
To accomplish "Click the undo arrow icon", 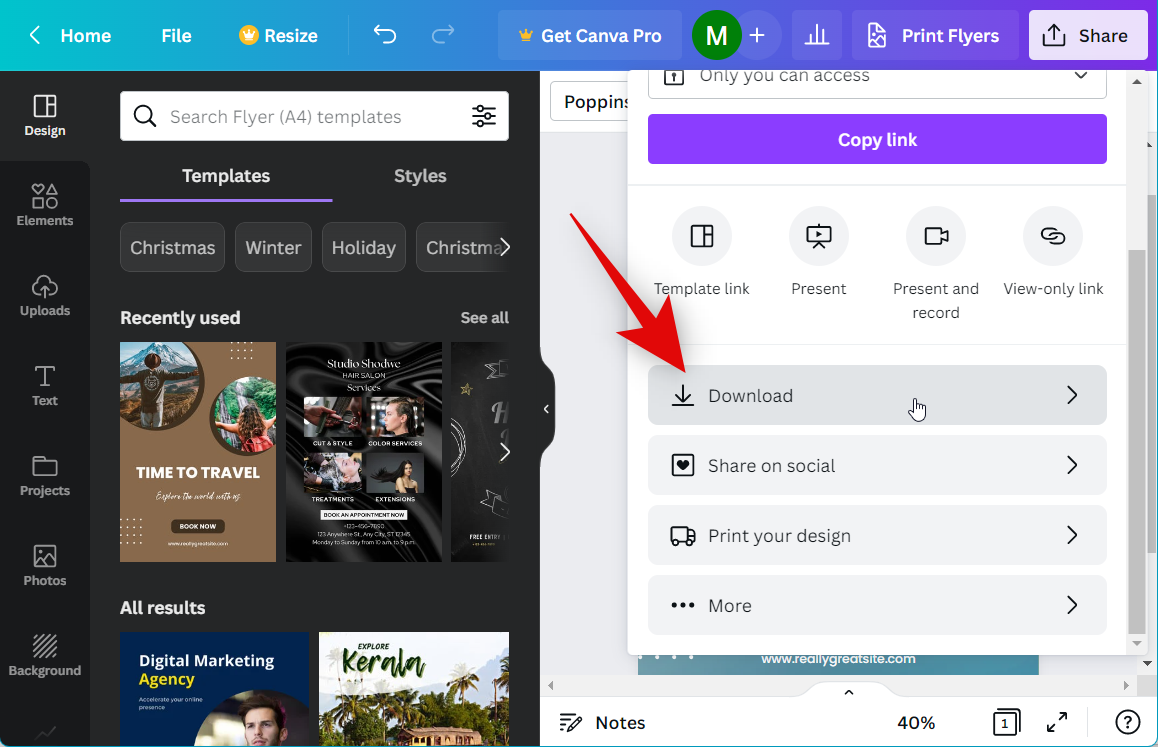I will tap(385, 35).
